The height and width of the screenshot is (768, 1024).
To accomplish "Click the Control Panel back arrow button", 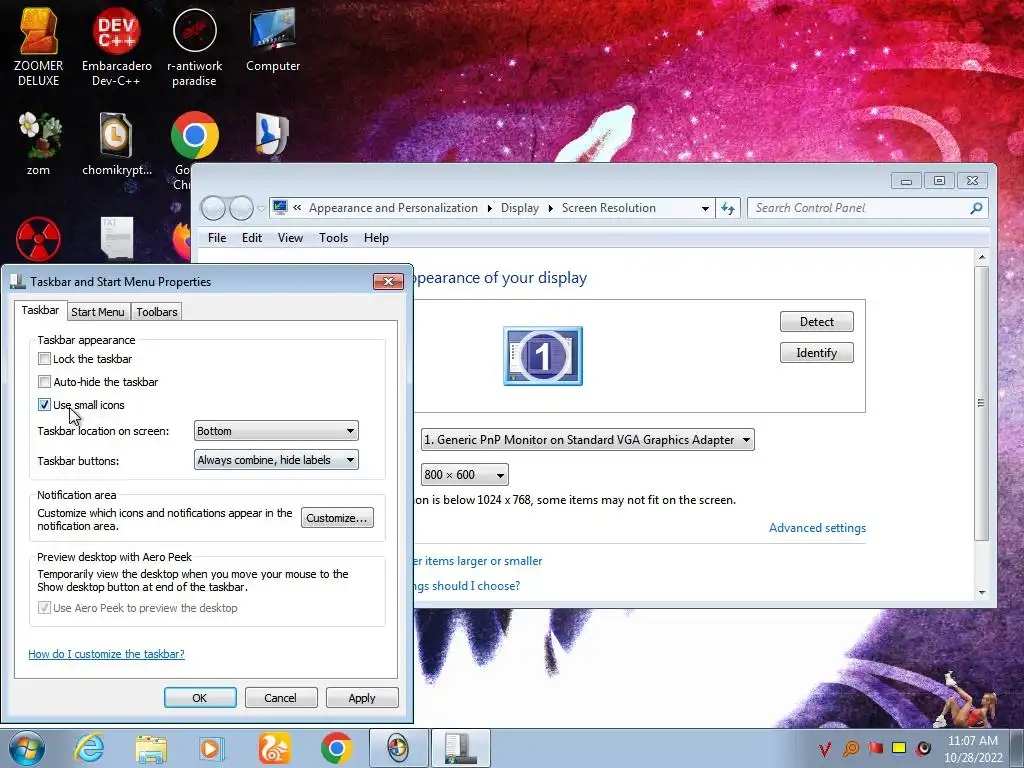I will pyautogui.click(x=213, y=208).
